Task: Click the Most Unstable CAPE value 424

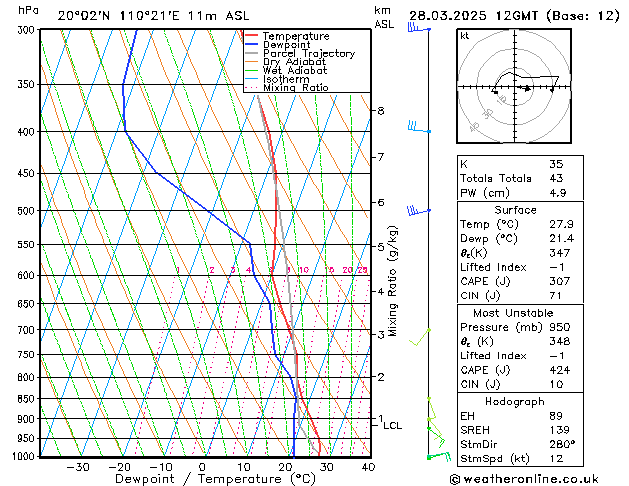Action: [x=560, y=370]
